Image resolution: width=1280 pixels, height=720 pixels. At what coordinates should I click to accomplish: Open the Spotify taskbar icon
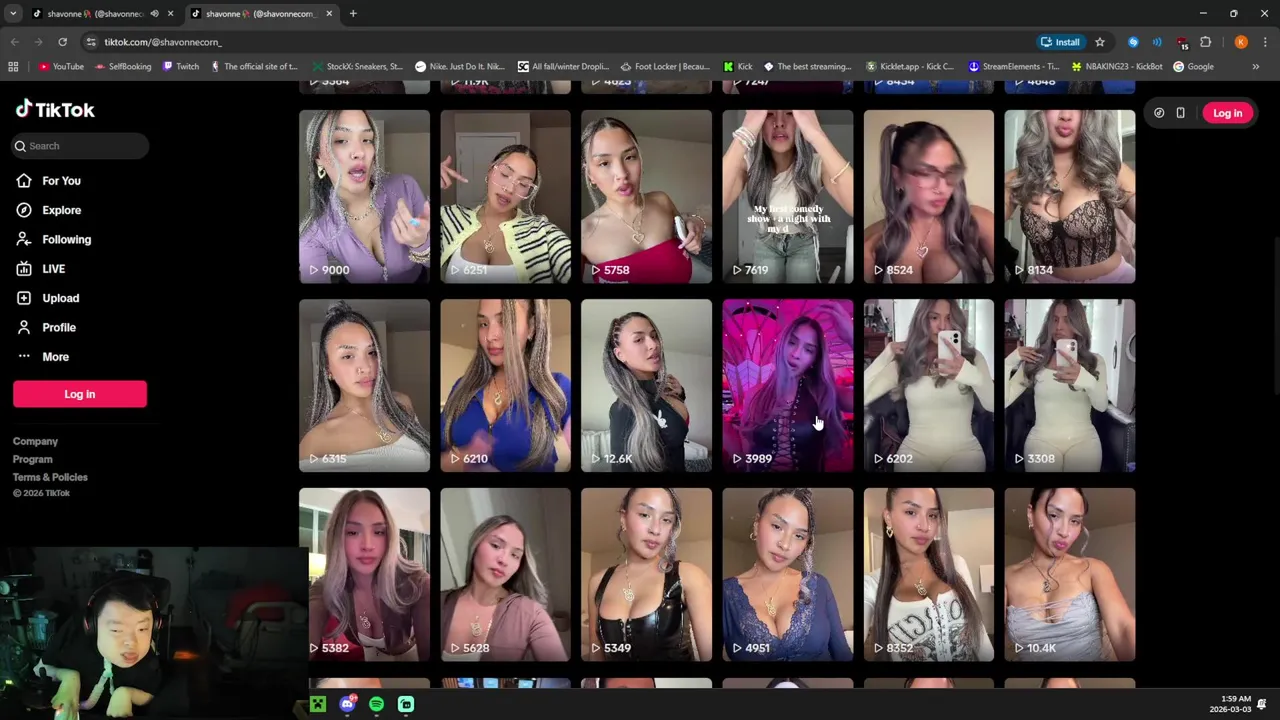click(376, 704)
